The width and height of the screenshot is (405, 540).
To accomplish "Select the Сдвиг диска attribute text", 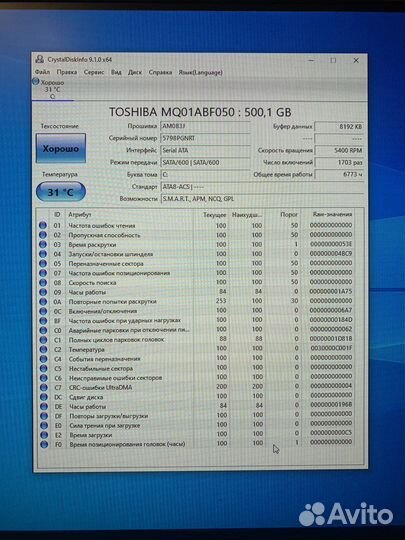I will [x=86, y=397].
